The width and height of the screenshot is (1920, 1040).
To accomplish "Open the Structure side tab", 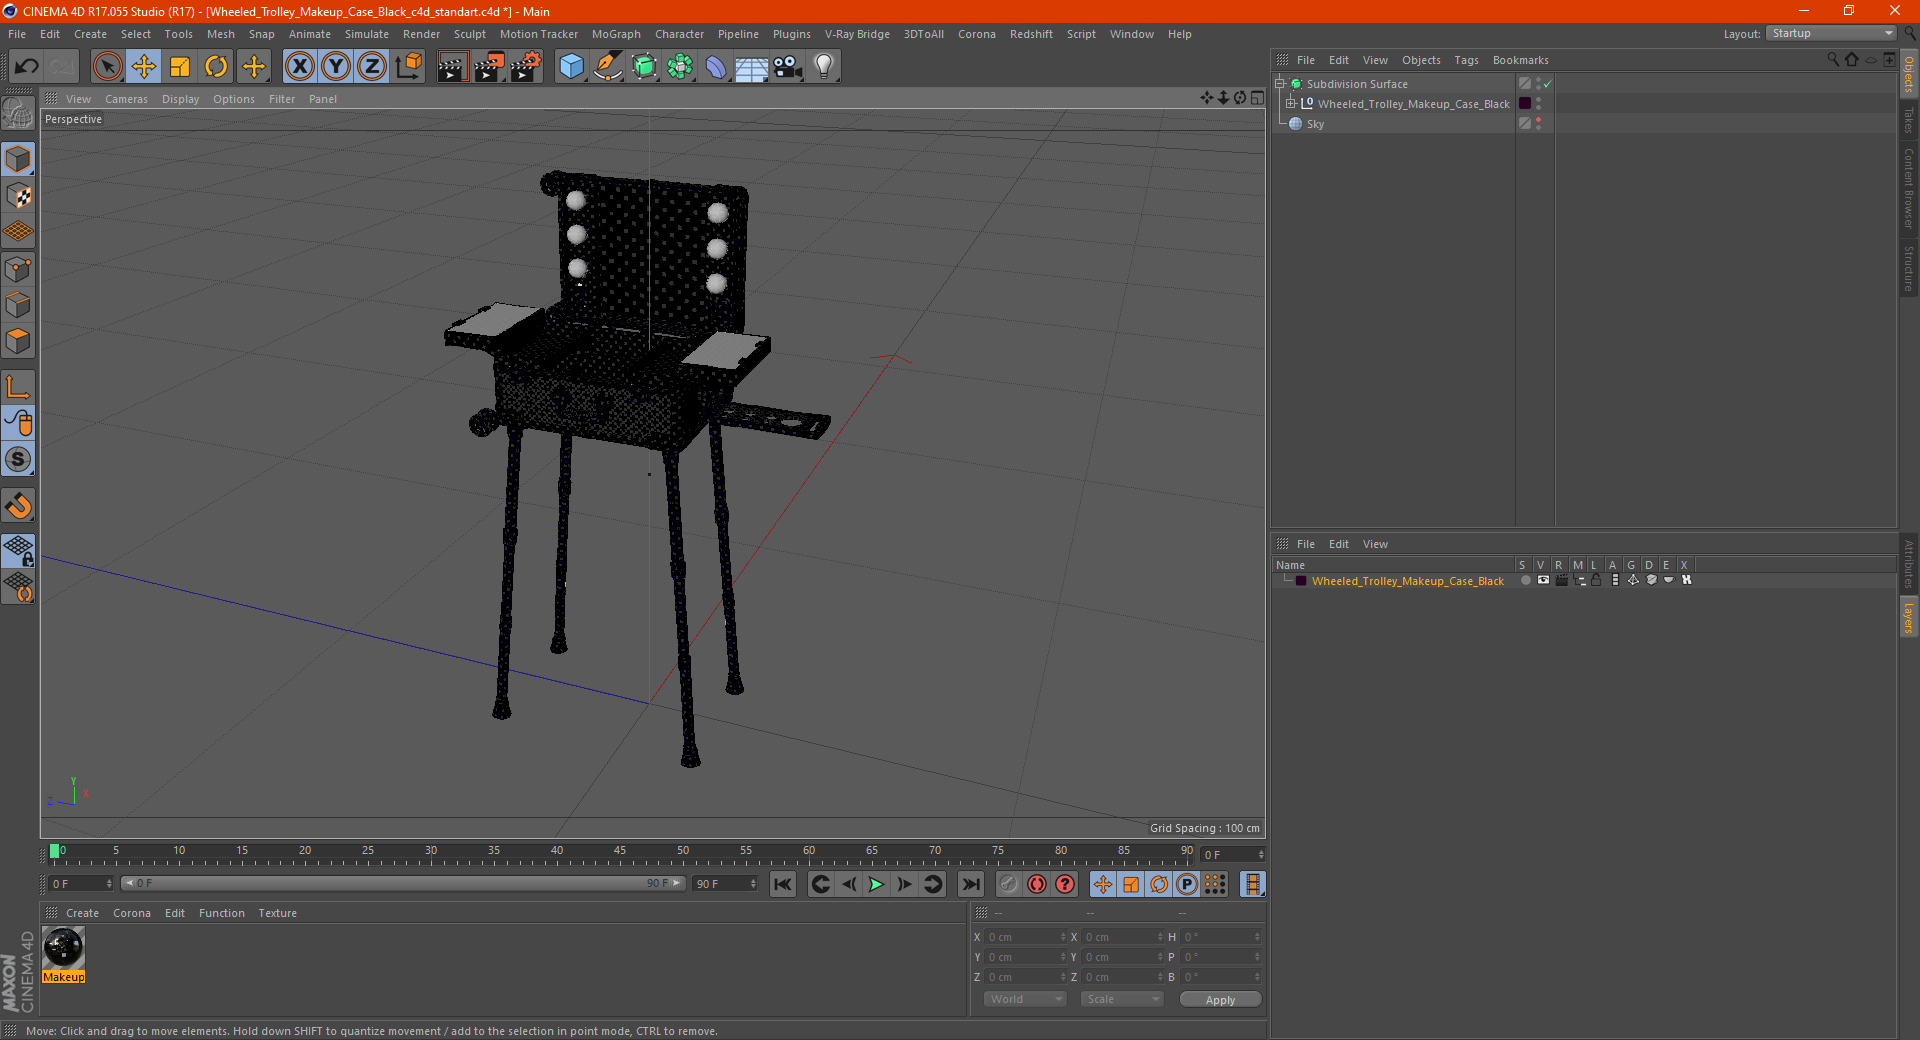I will [x=1909, y=269].
